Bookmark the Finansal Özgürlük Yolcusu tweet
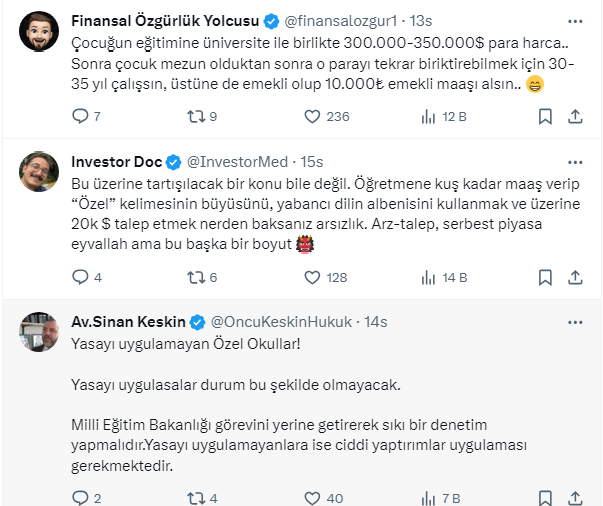603x506 pixels. tap(545, 116)
